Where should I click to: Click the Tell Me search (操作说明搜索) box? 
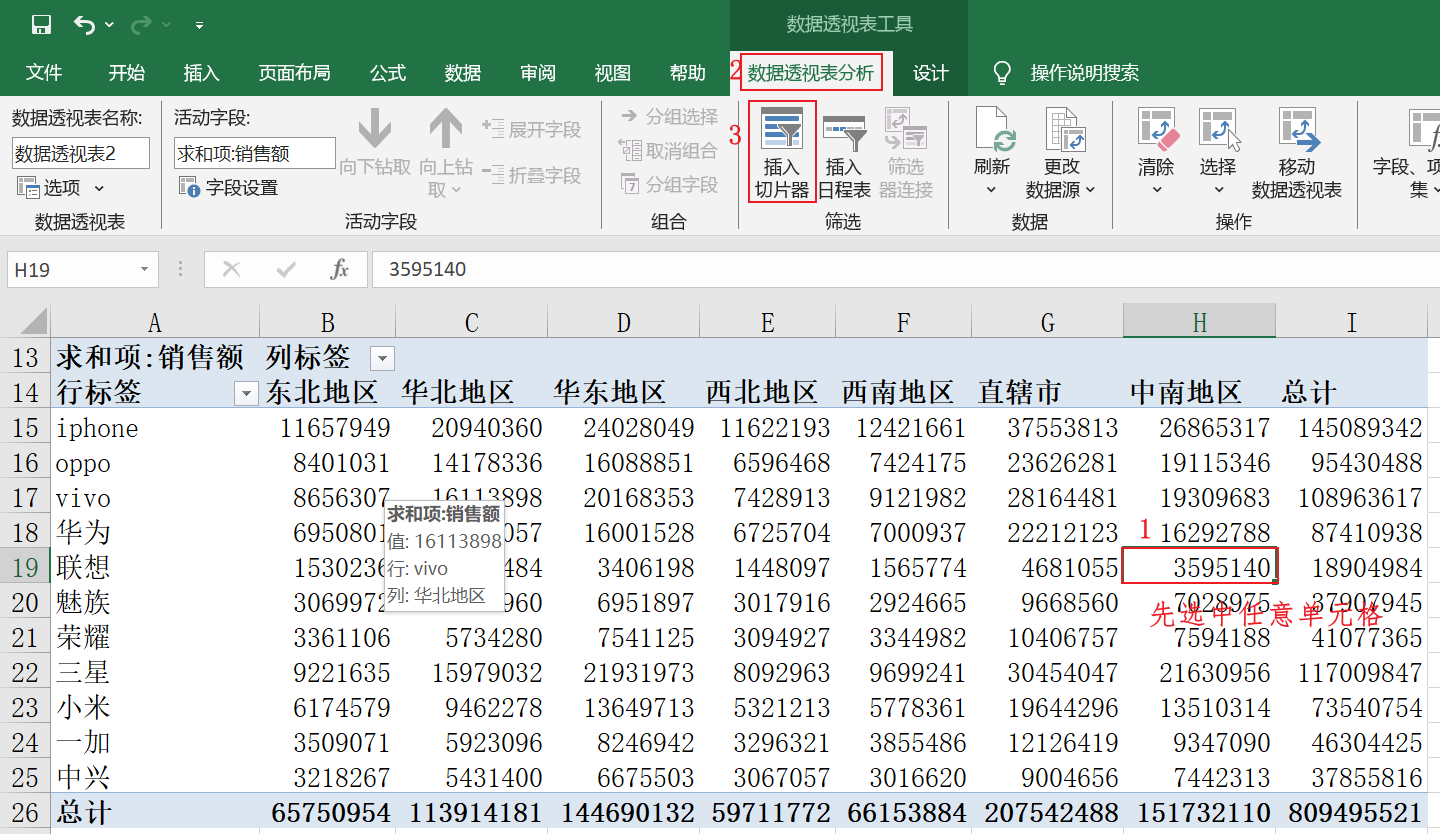pyautogui.click(x=1084, y=72)
